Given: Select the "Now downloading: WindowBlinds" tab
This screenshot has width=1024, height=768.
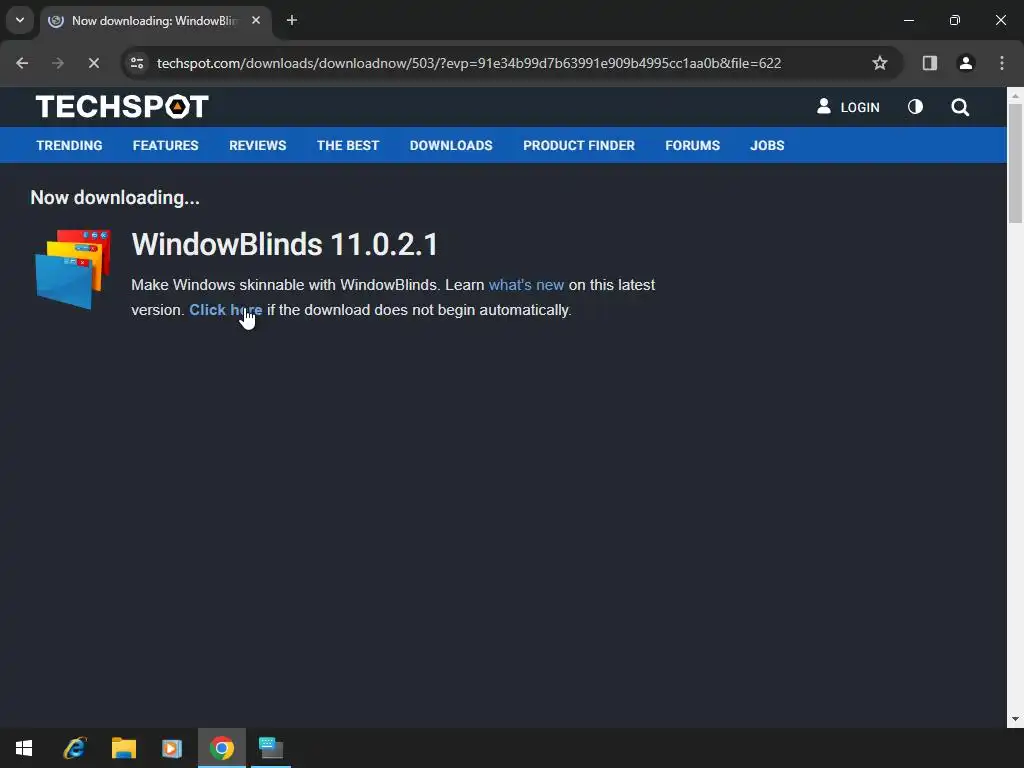Looking at the screenshot, I should [155, 21].
